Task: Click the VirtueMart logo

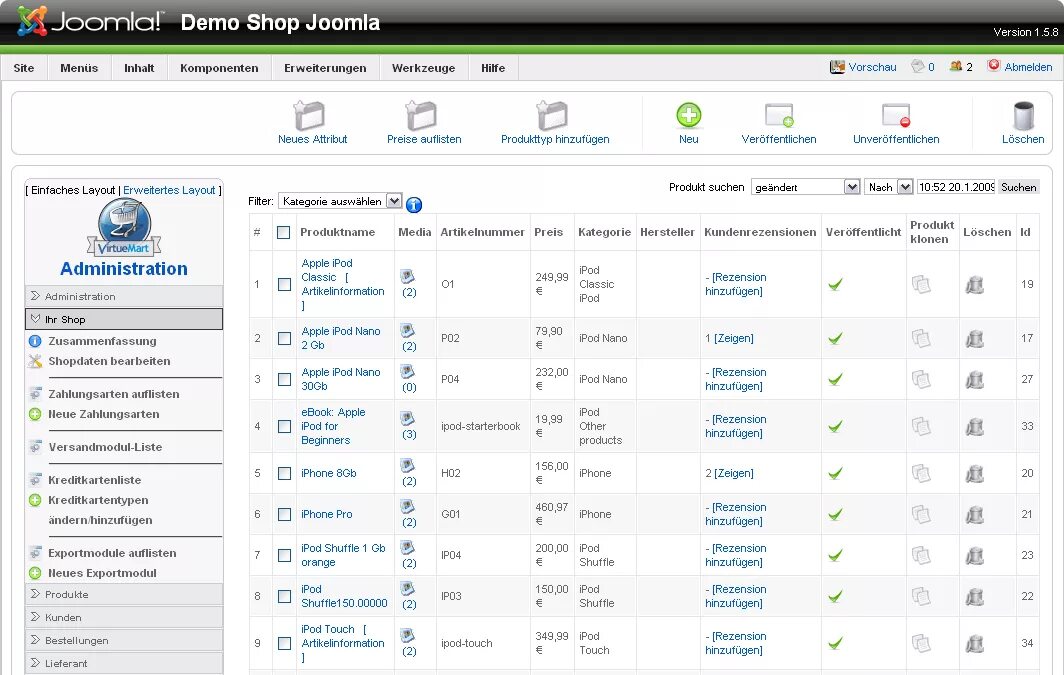Action: 124,229
